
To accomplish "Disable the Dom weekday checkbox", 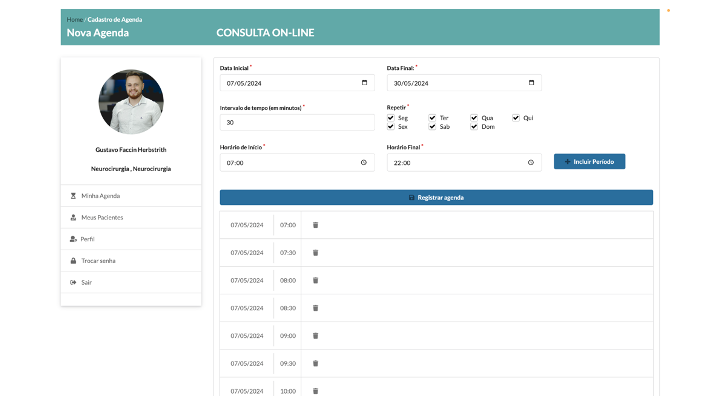I will 475,127.
